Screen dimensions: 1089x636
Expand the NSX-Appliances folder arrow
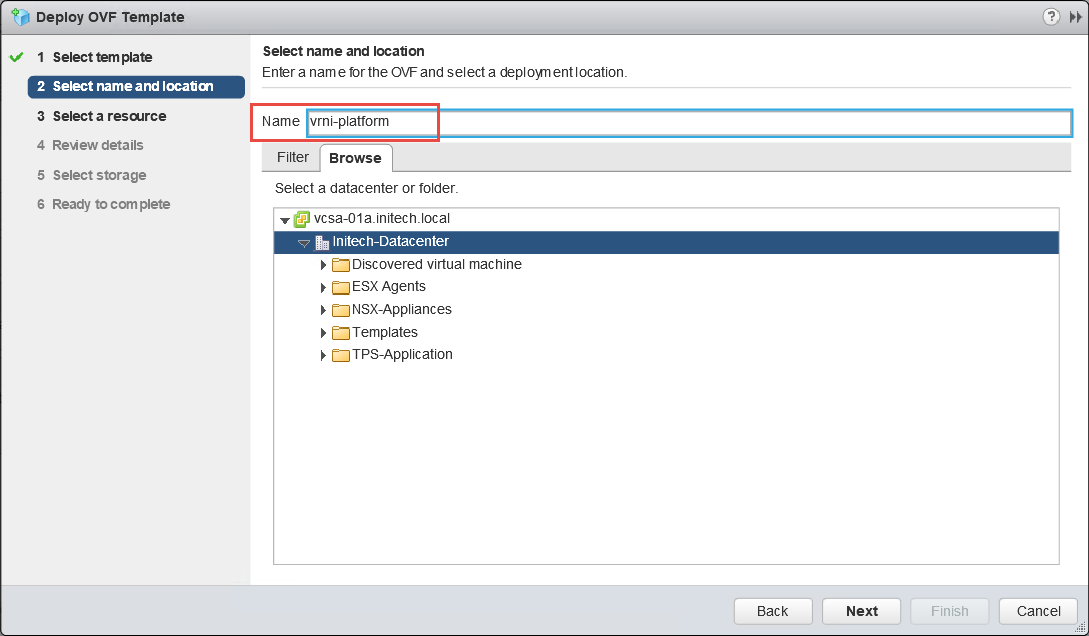click(x=324, y=310)
